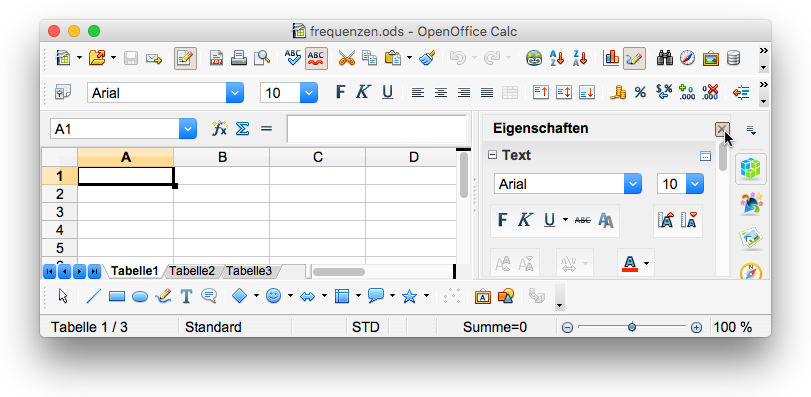The width and height of the screenshot is (811, 397).
Task: Click the Sum sigma icon
Action: point(242,128)
